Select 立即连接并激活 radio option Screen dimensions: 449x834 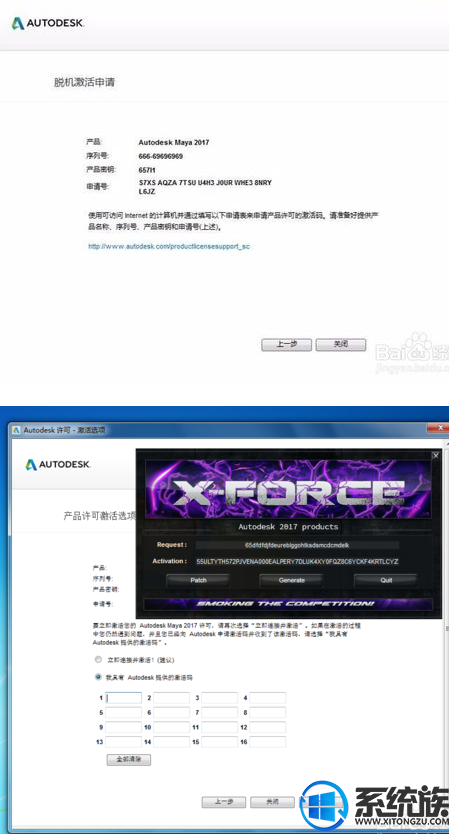pyautogui.click(x=98, y=660)
